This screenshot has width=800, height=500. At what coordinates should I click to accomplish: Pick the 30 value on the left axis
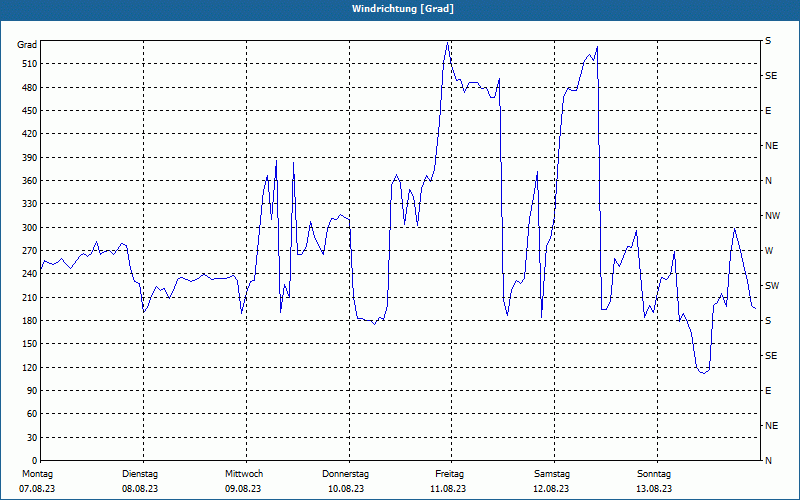32,437
